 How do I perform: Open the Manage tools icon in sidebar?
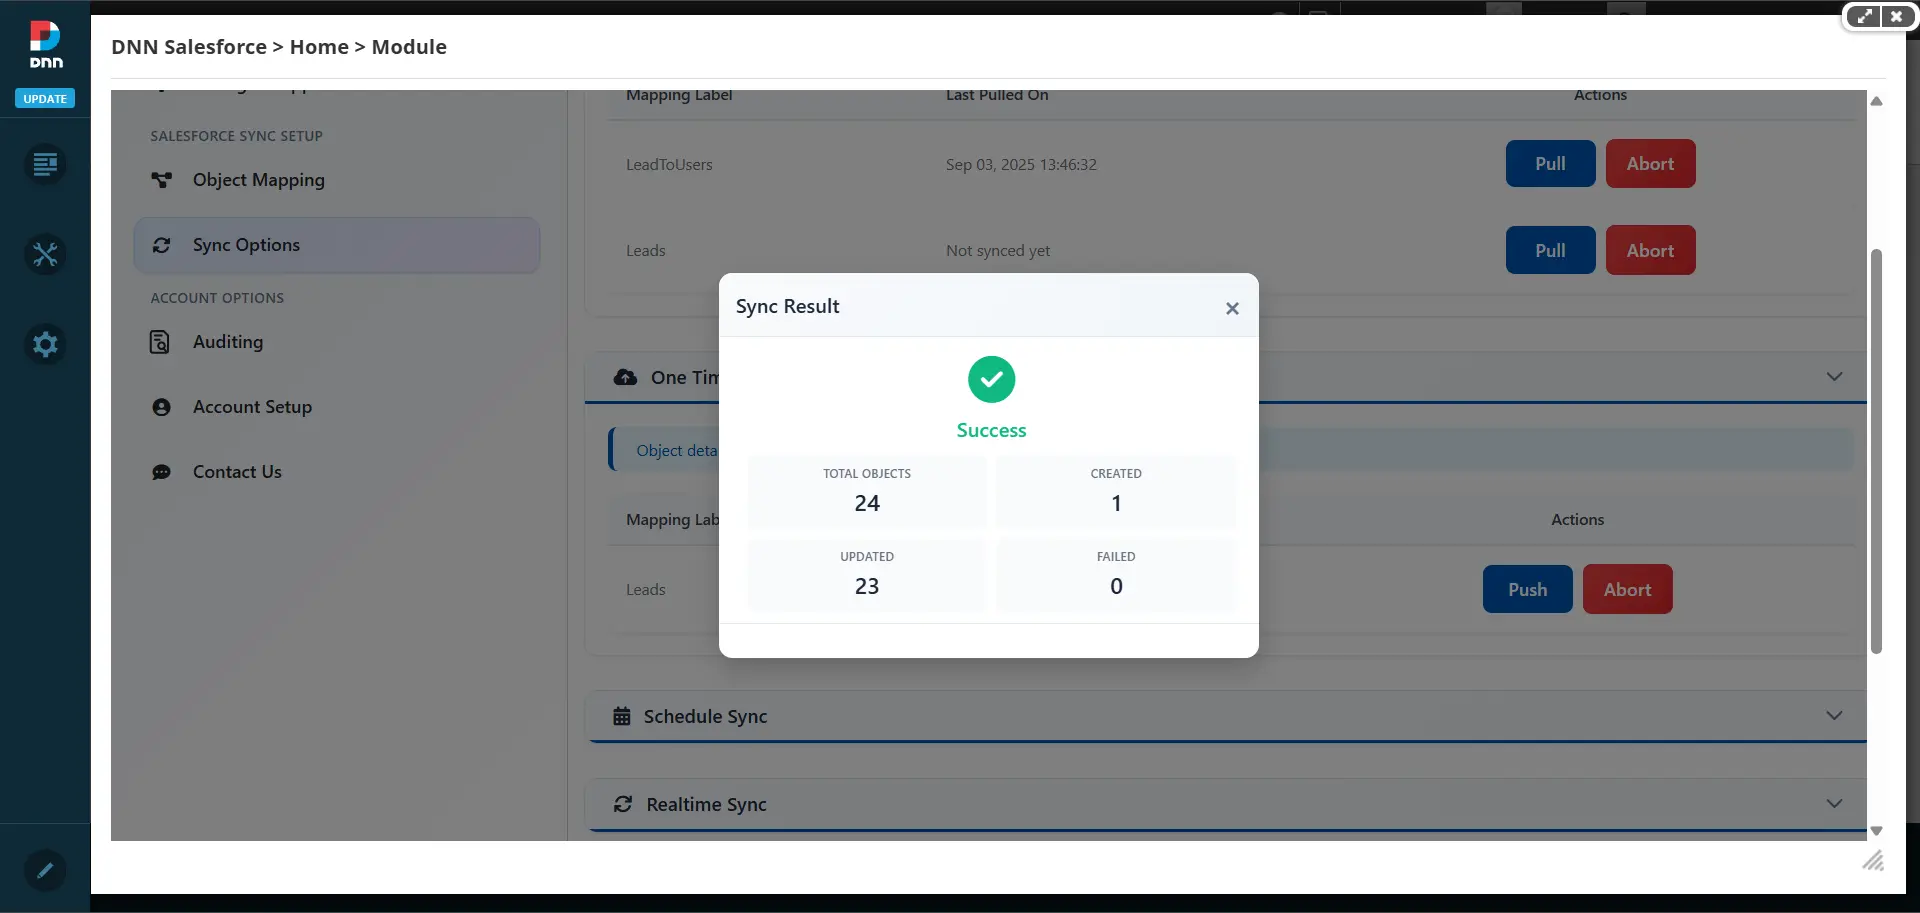click(45, 254)
